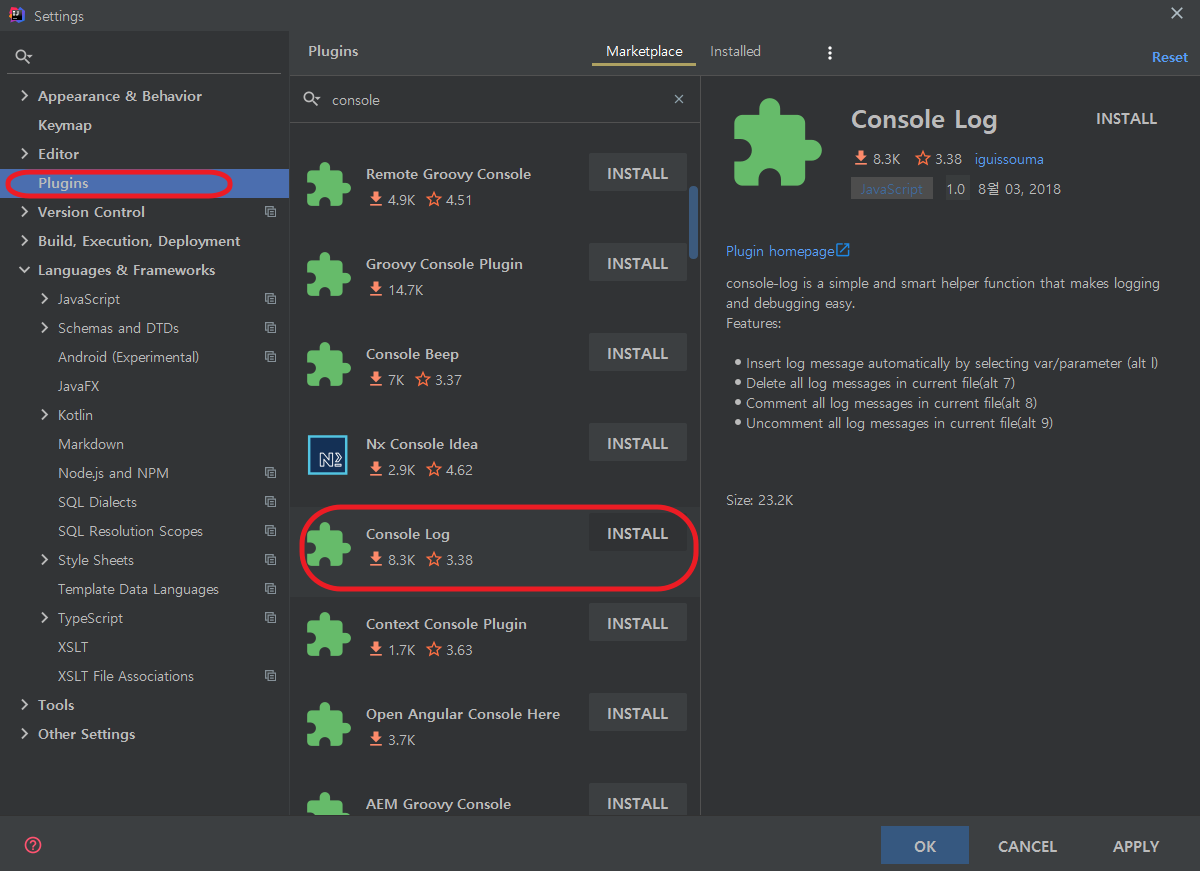Expand the Kotlin settings node
Image resolution: width=1200 pixels, height=871 pixels.
click(x=44, y=415)
